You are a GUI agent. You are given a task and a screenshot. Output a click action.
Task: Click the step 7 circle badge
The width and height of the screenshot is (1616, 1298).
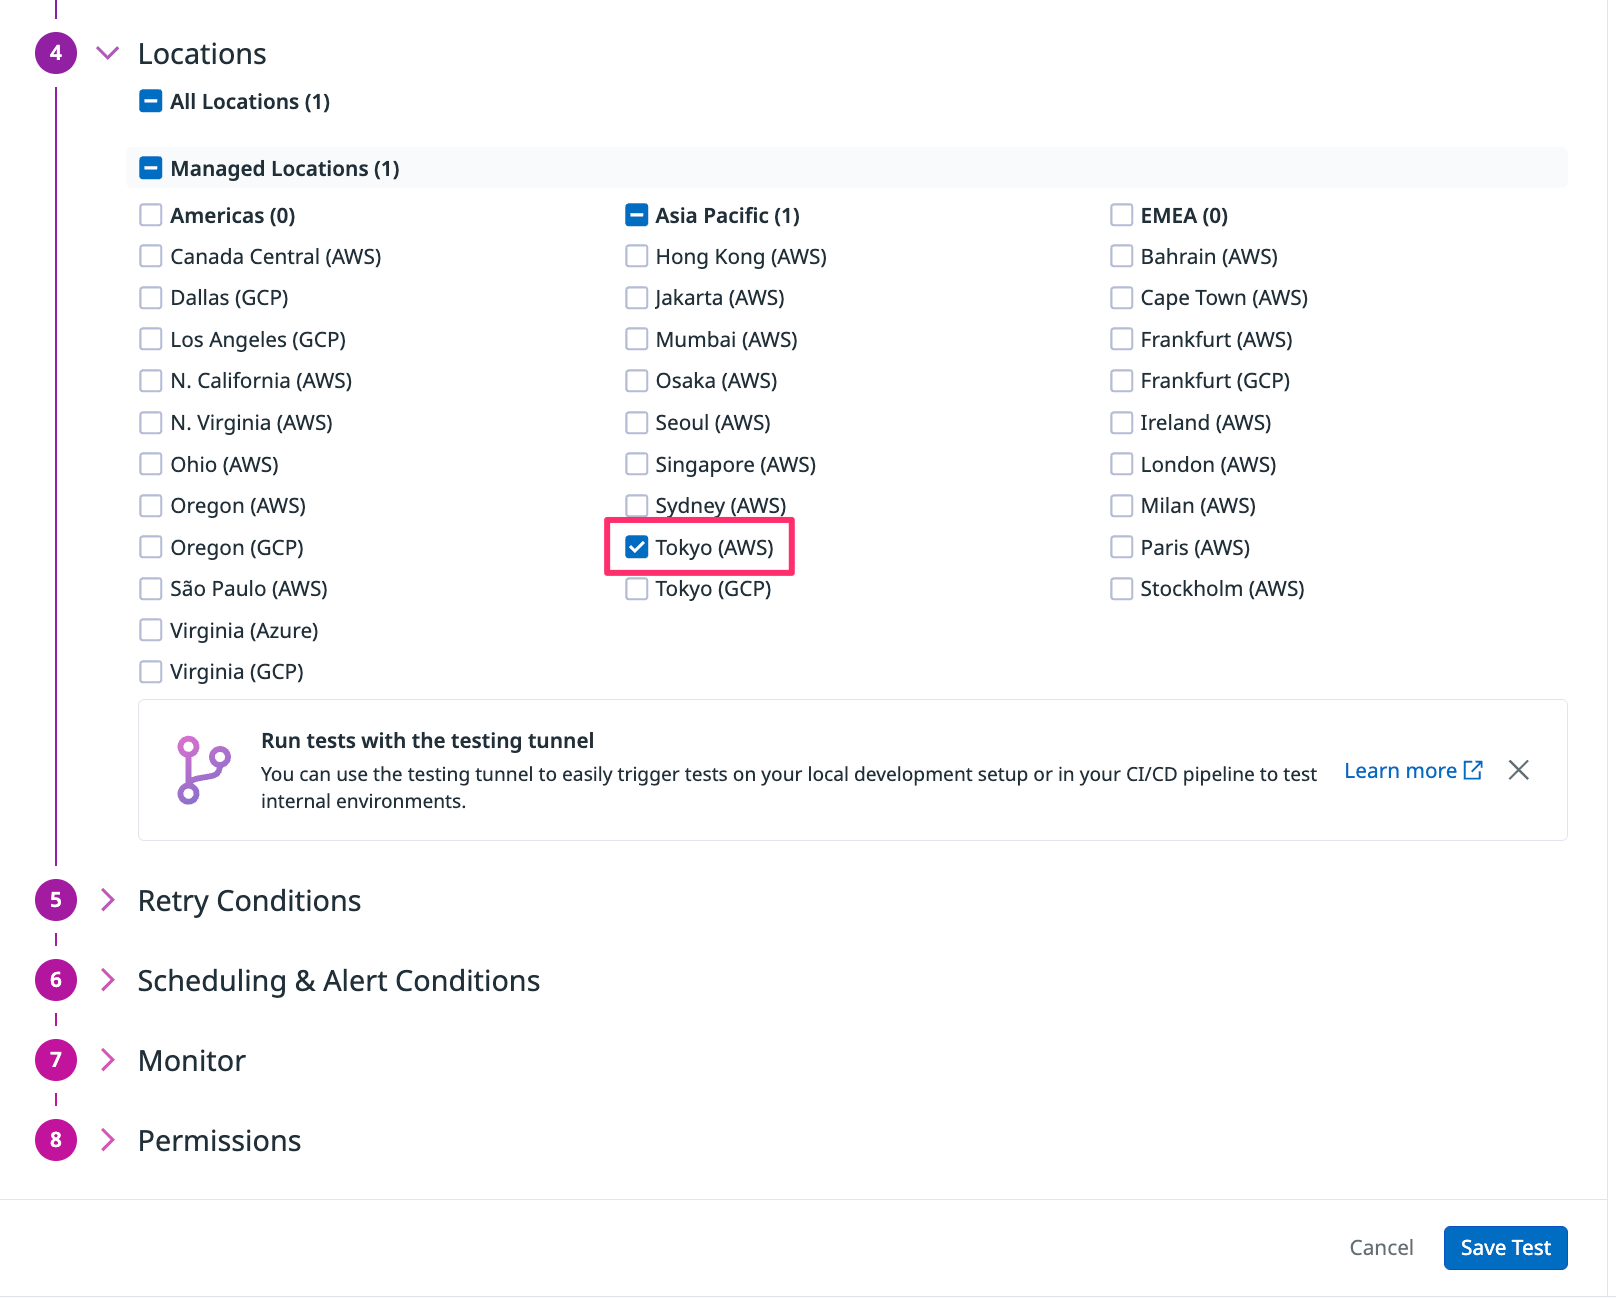click(56, 1060)
